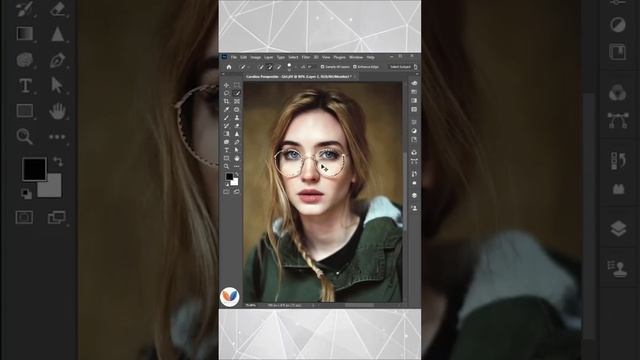Image resolution: width=640 pixels, height=360 pixels.
Task: Open status bar info arrow menu
Action: pos(313,305)
